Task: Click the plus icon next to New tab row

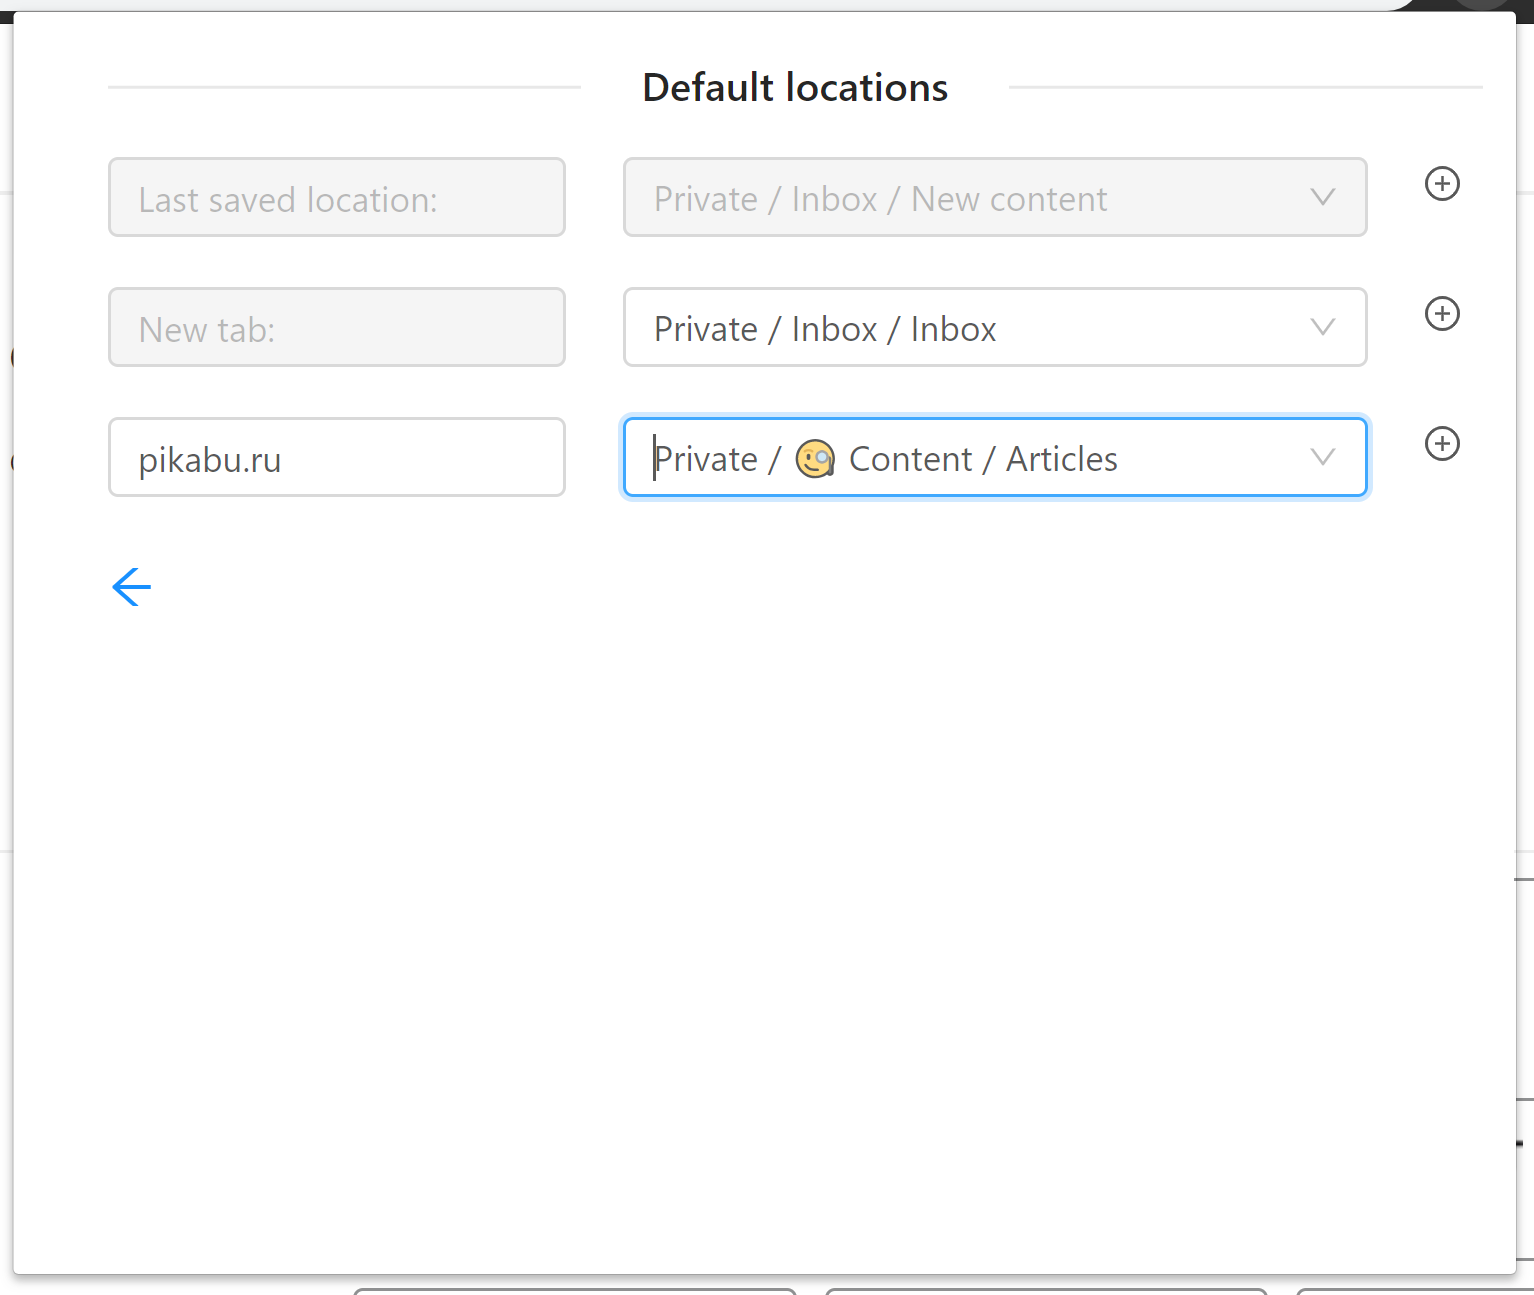Action: point(1441,314)
